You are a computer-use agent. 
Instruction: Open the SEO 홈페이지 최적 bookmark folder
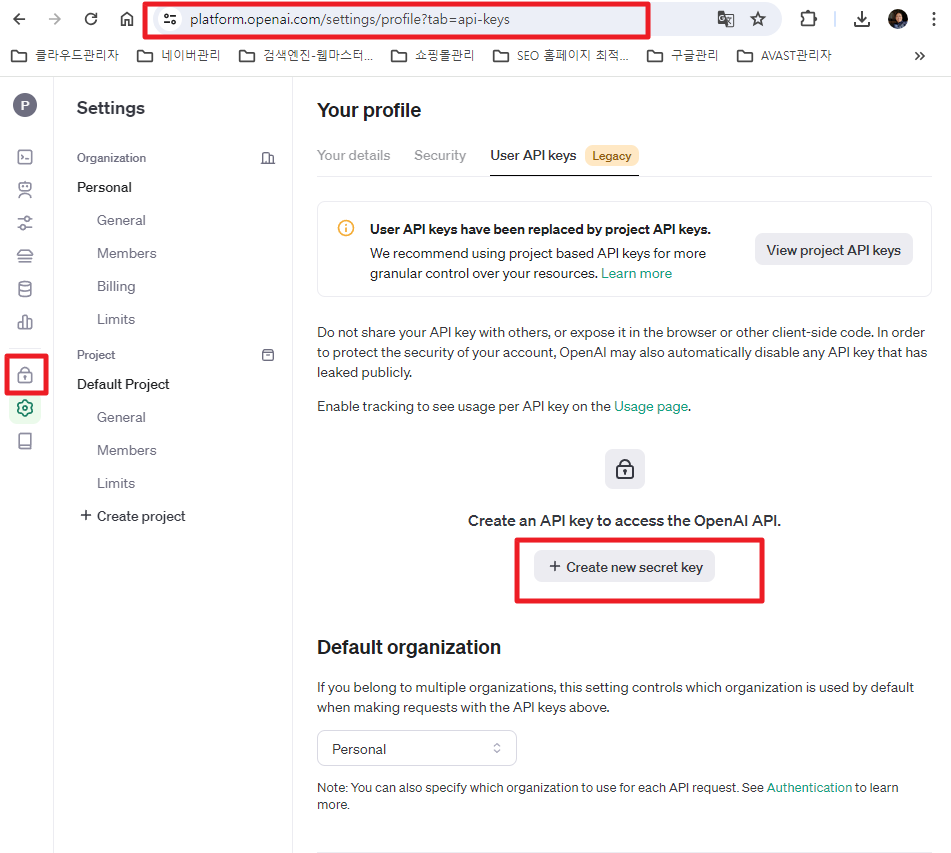[x=561, y=56]
